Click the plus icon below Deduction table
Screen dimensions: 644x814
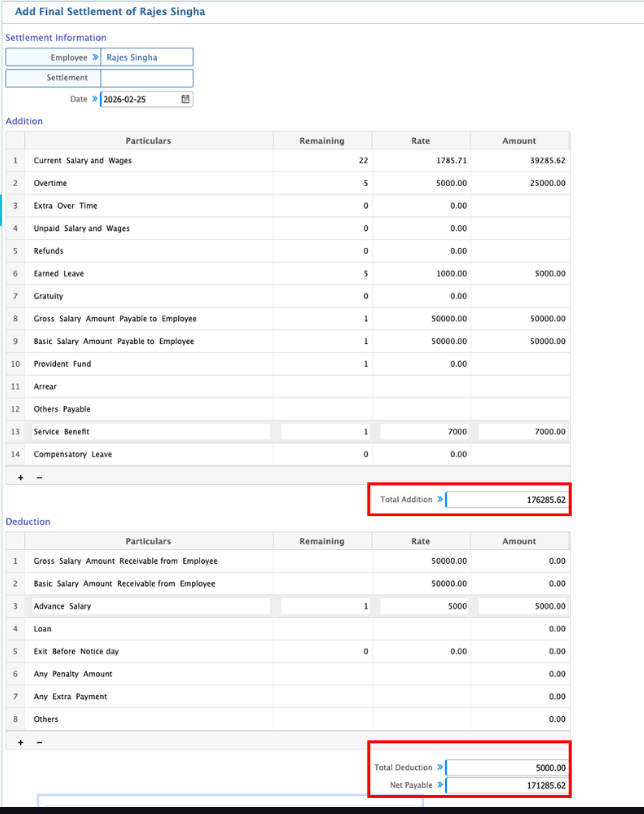pos(21,742)
